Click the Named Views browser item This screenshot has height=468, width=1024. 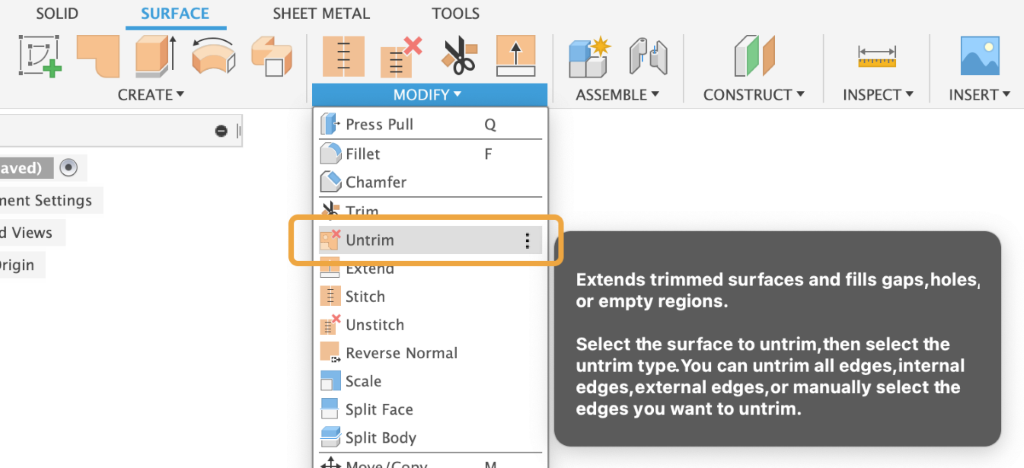26,233
